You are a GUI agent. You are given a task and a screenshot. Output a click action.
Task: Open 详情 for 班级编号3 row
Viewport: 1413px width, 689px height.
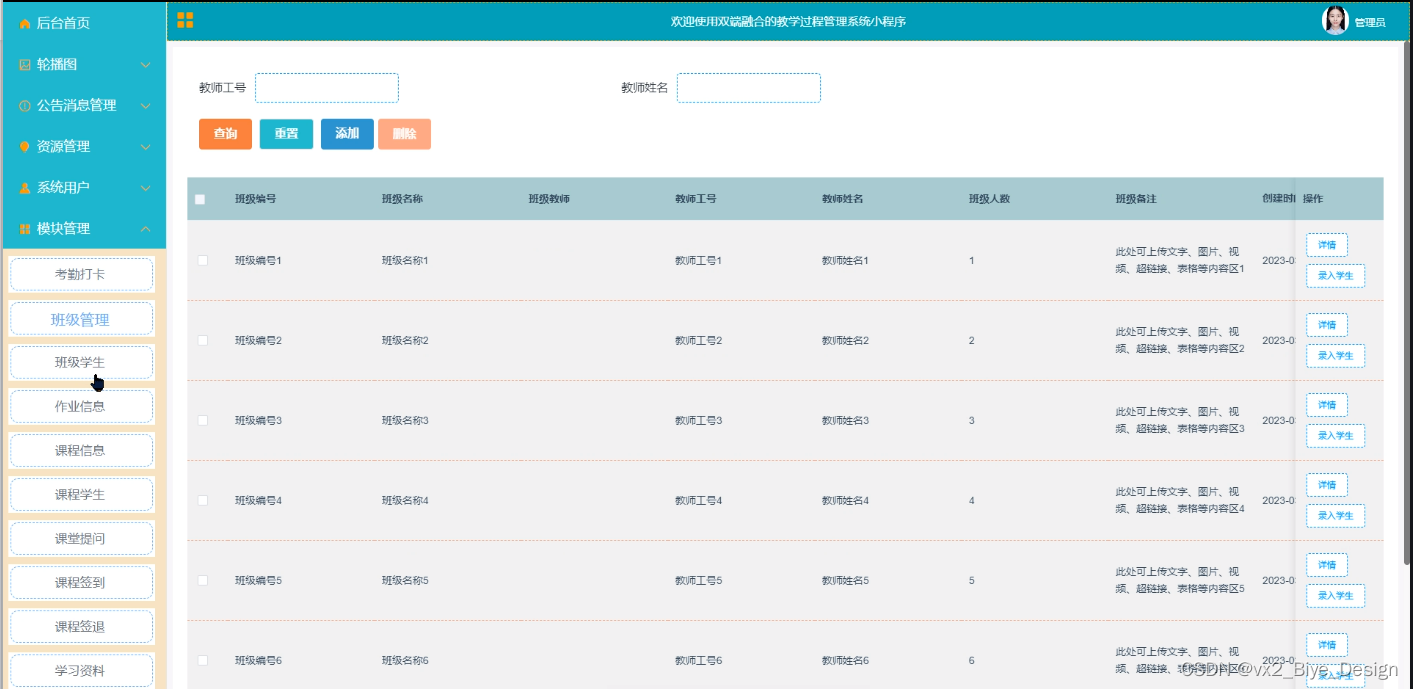(1327, 405)
